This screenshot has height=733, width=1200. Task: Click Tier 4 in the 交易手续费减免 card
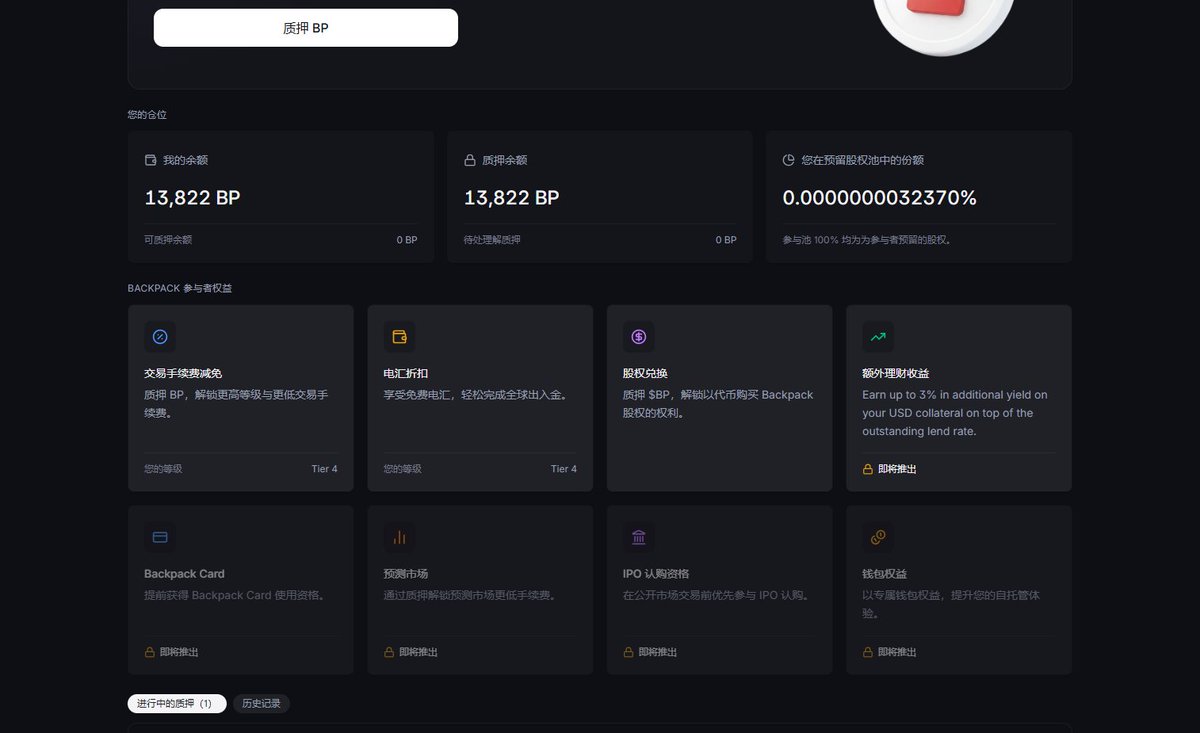[325, 469]
